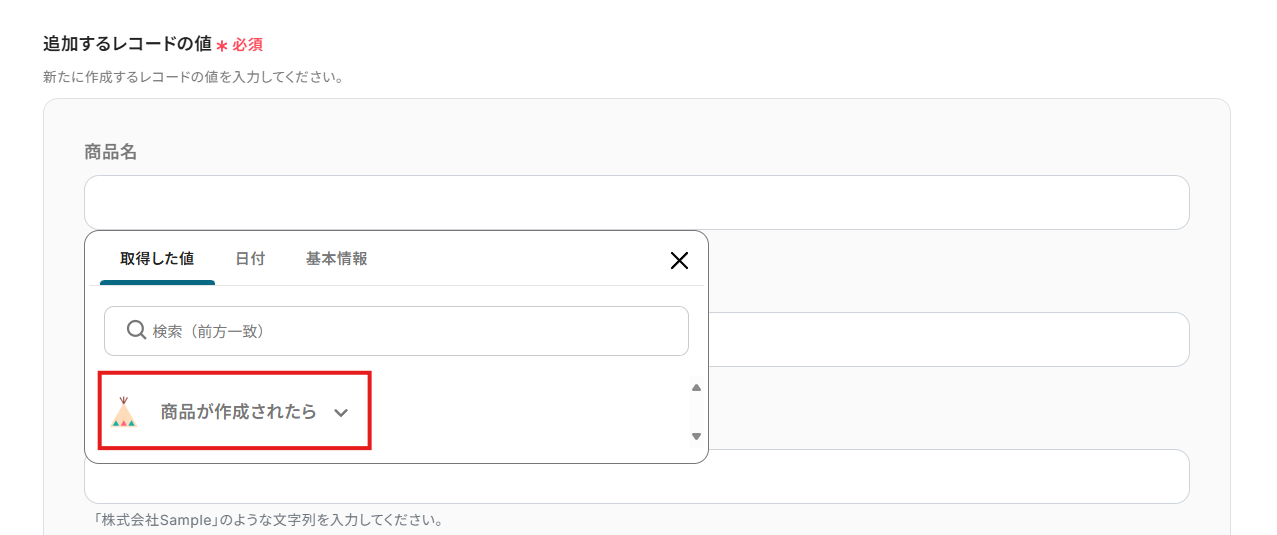1277x535 pixels.
Task: Expand the 商品が作成されたら chevron
Action: point(341,413)
